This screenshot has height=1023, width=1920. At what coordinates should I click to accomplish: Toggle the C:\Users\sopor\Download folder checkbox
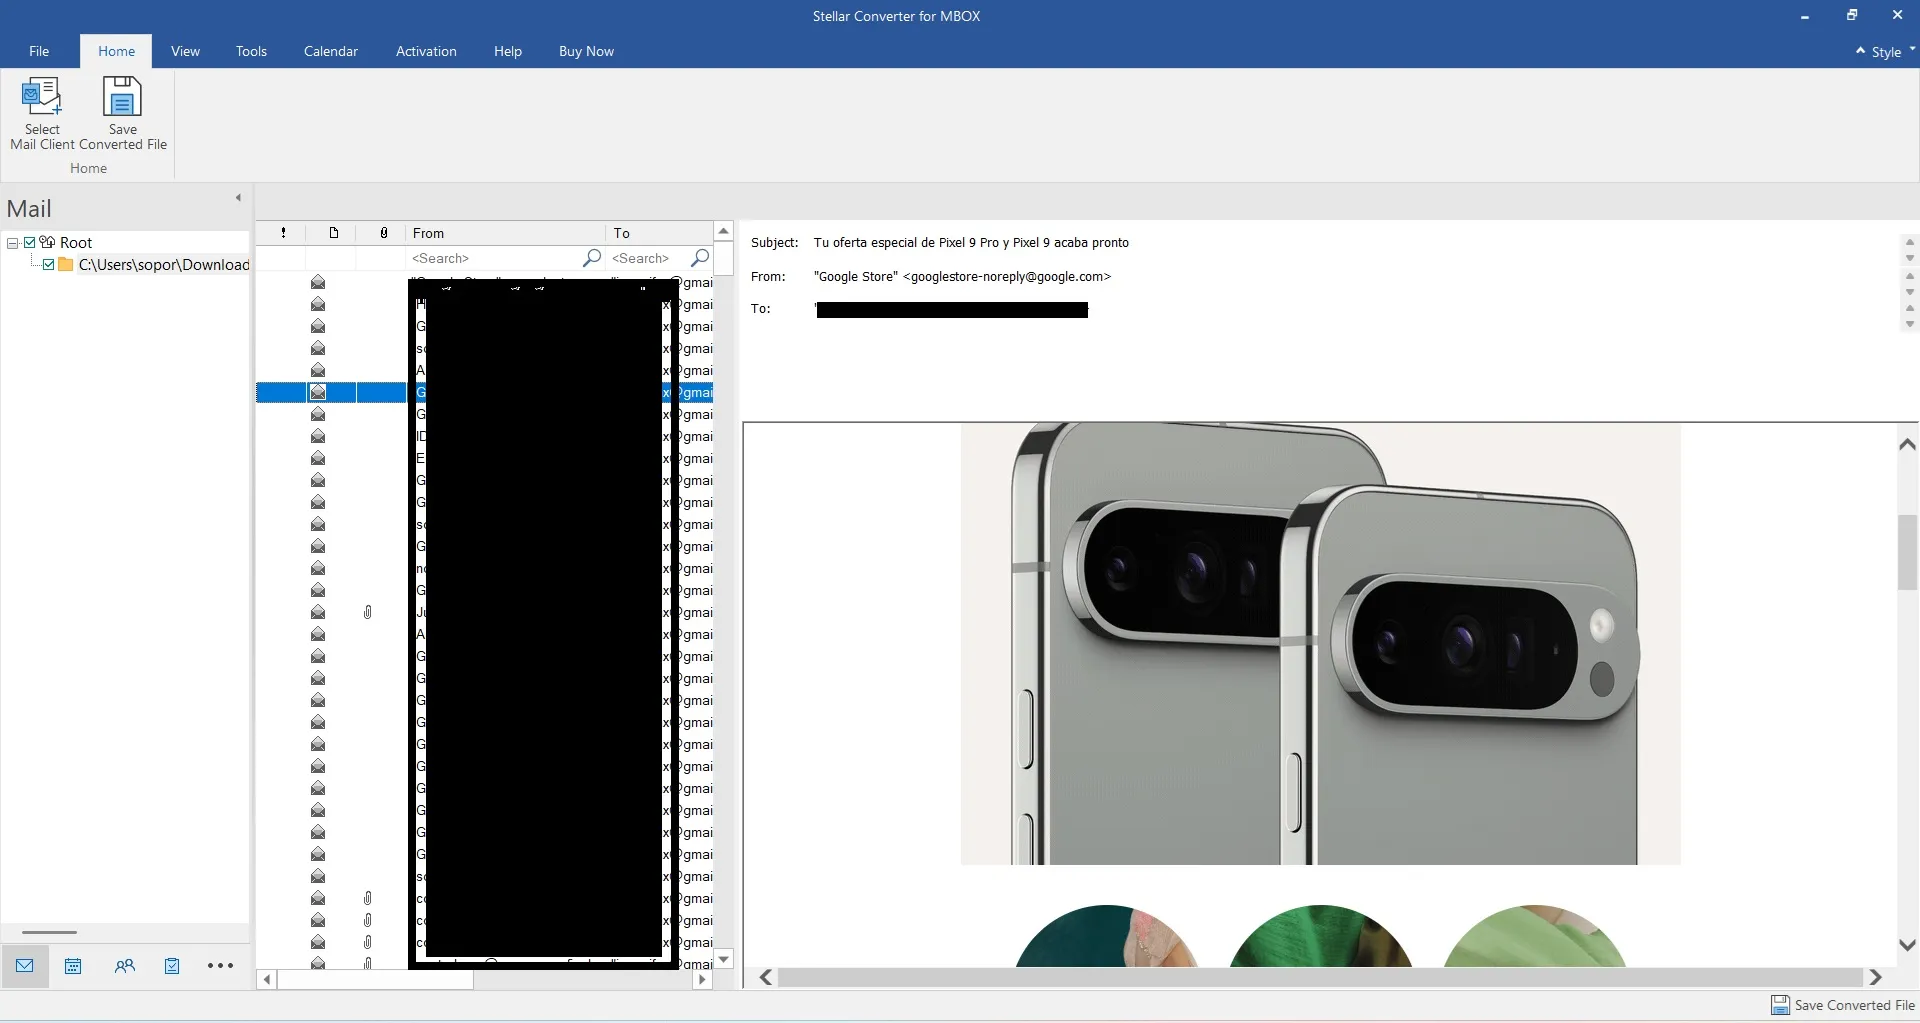pyautogui.click(x=48, y=264)
